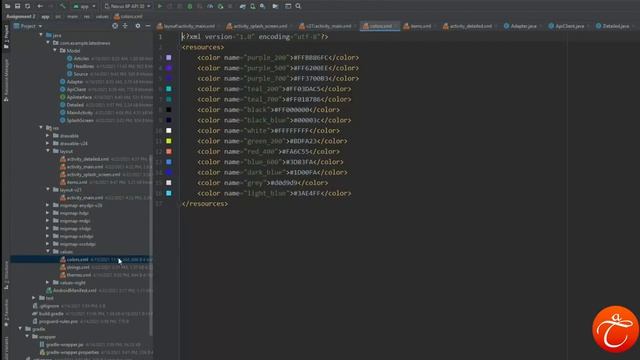Select activity_detailed.xml in layout folder

coord(88,159)
